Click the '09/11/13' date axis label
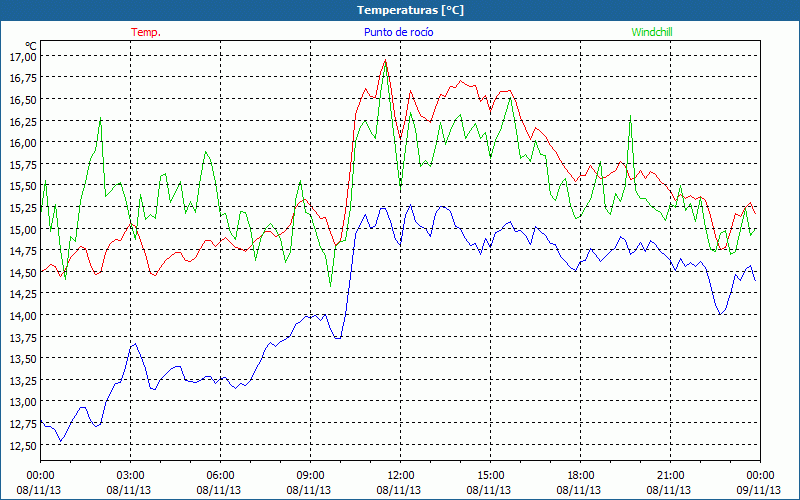This screenshot has width=800, height=500. (759, 490)
